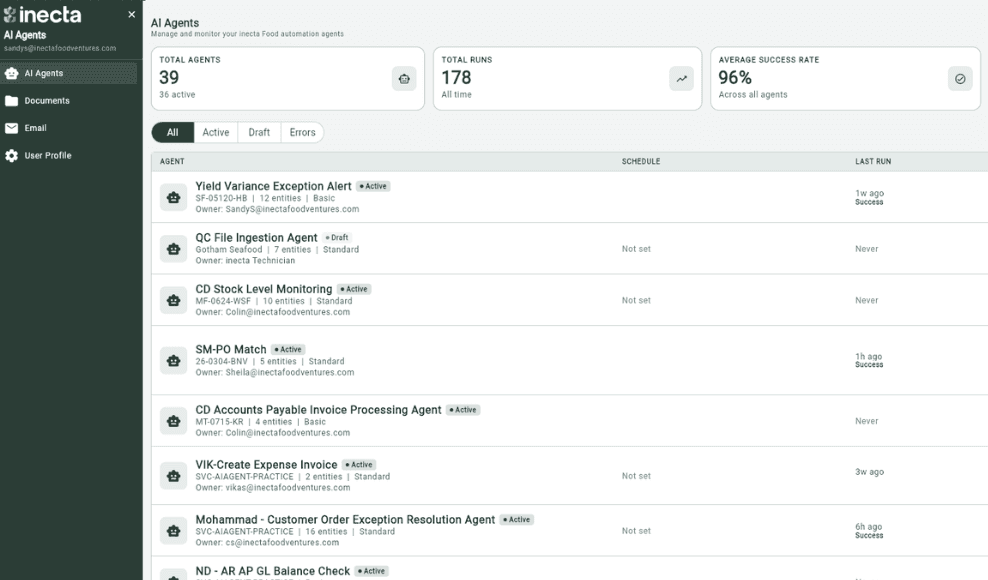988x580 pixels.
Task: Click Active badge on VIK-Create Expense Invoice
Action: click(x=359, y=465)
